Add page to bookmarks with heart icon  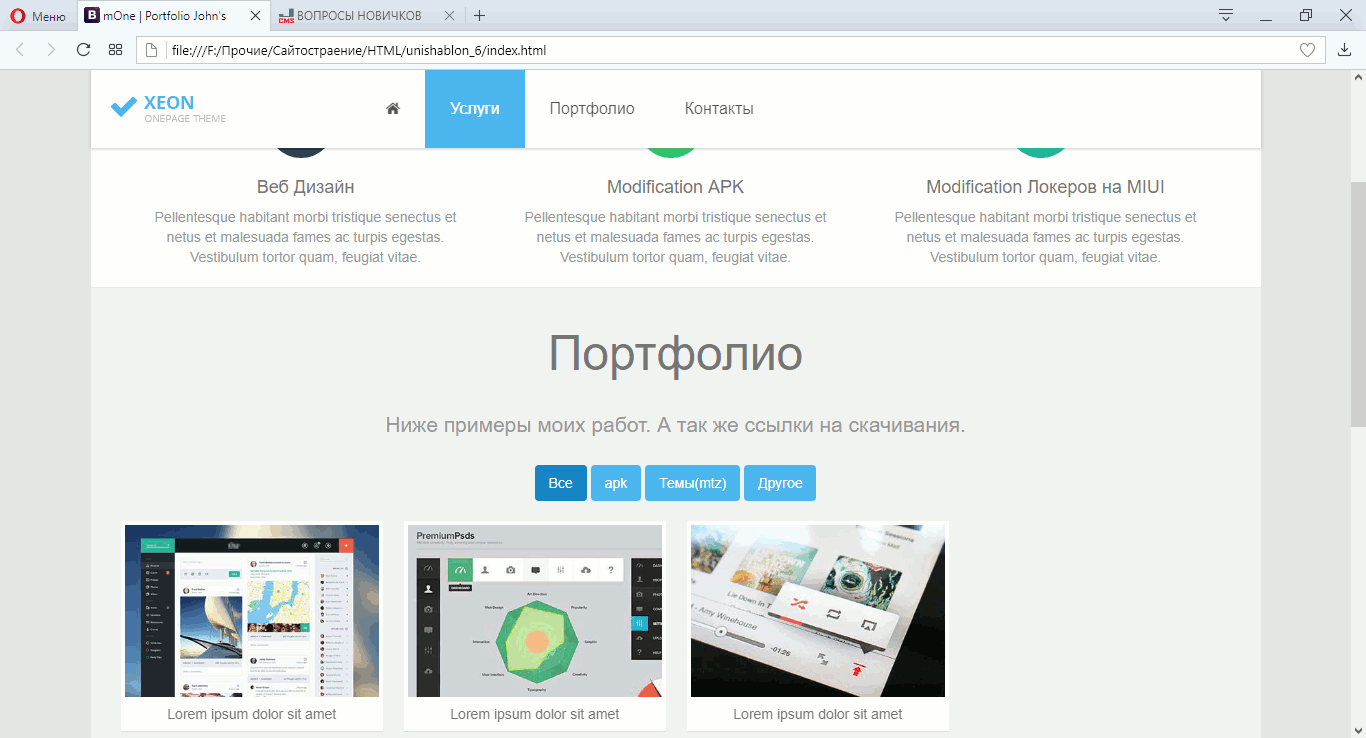click(1307, 50)
